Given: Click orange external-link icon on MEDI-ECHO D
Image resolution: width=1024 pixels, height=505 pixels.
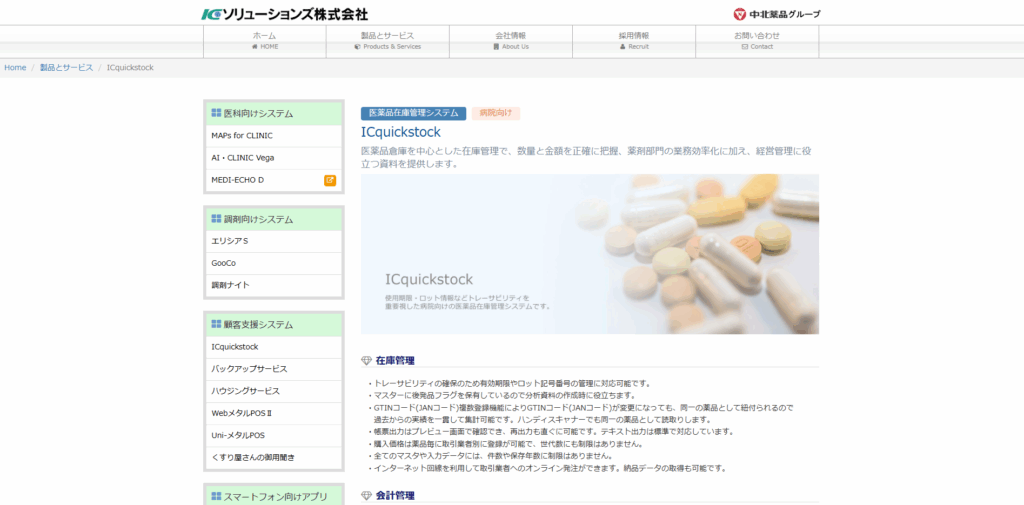Looking at the screenshot, I should [330, 180].
